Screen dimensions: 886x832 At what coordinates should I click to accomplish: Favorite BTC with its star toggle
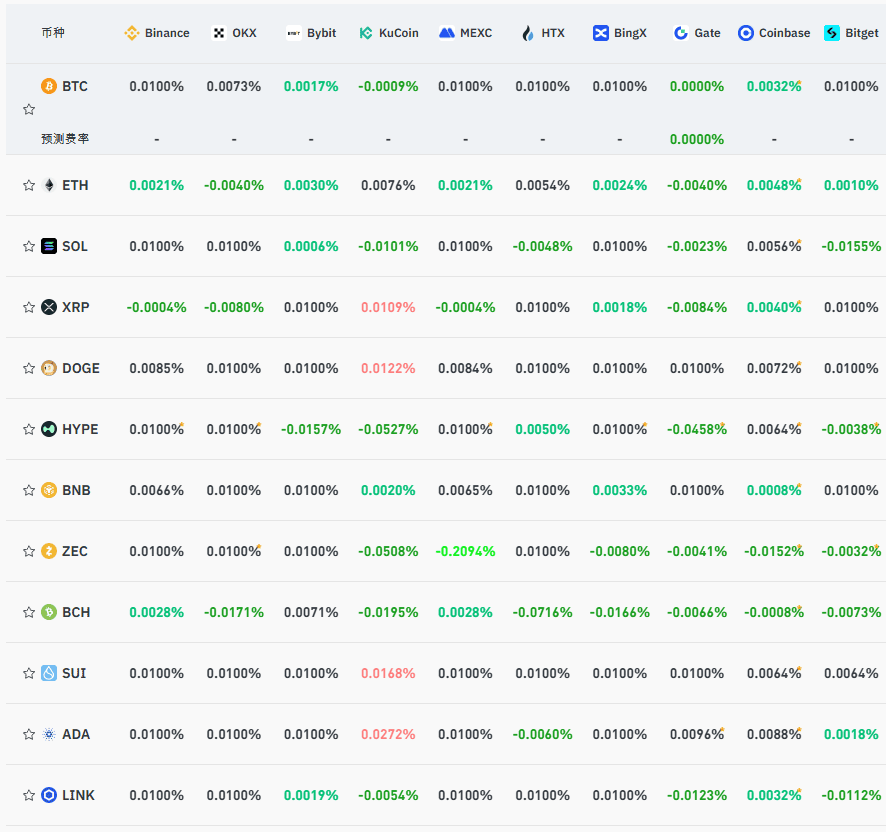point(29,110)
